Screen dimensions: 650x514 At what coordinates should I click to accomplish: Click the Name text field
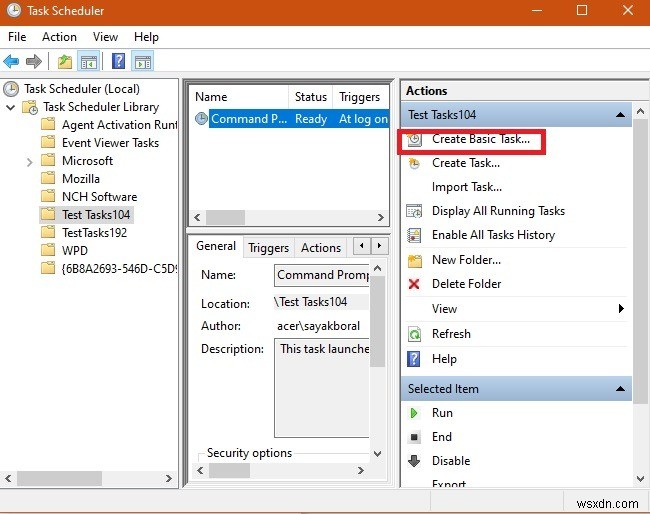322,275
